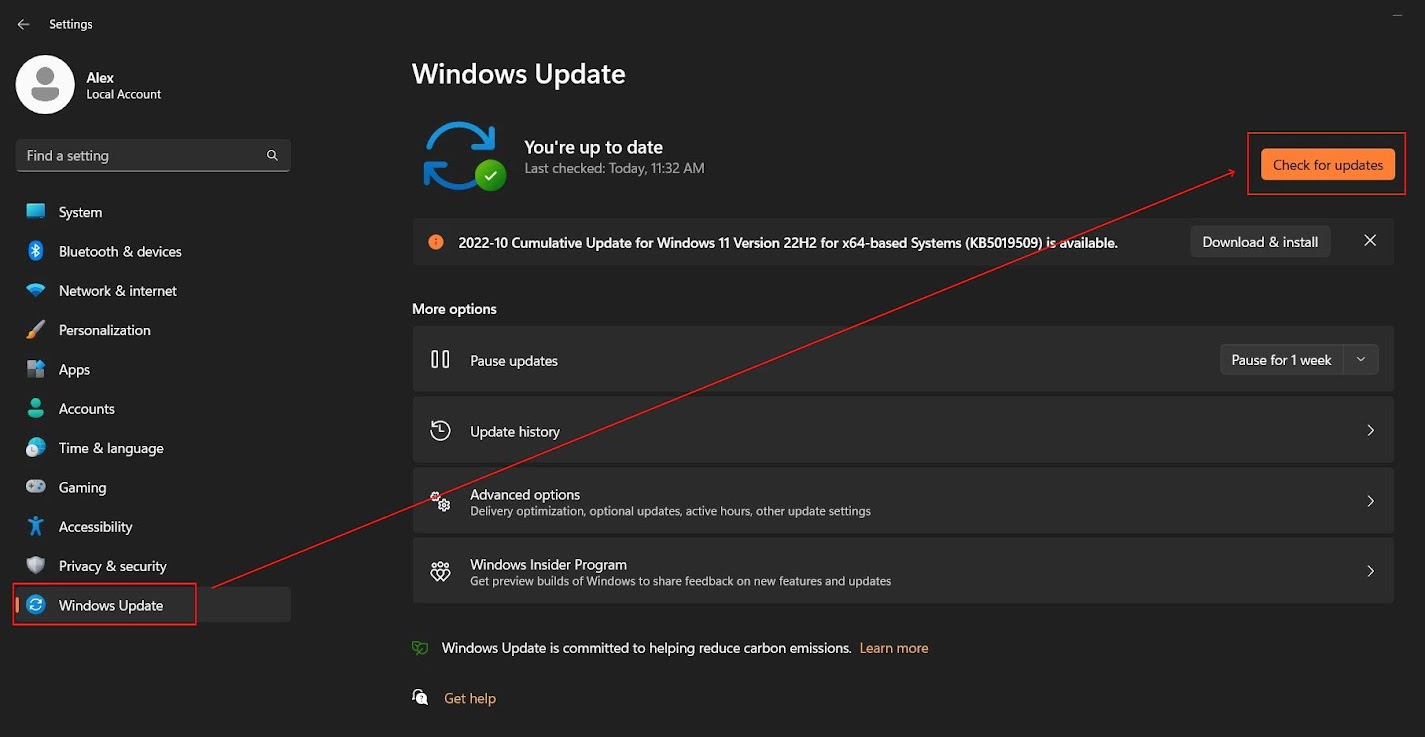Click the Gaming controller icon
1425x737 pixels.
(36, 487)
